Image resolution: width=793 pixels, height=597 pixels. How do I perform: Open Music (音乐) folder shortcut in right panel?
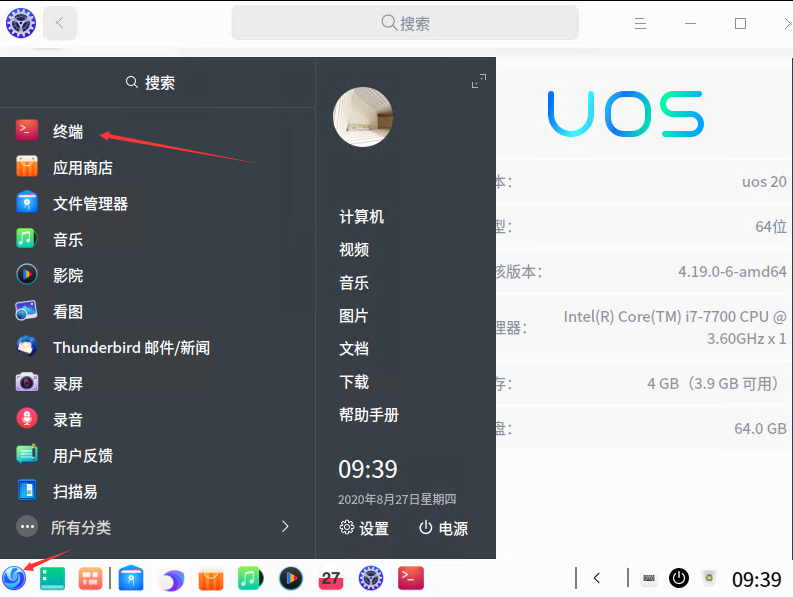tap(354, 282)
